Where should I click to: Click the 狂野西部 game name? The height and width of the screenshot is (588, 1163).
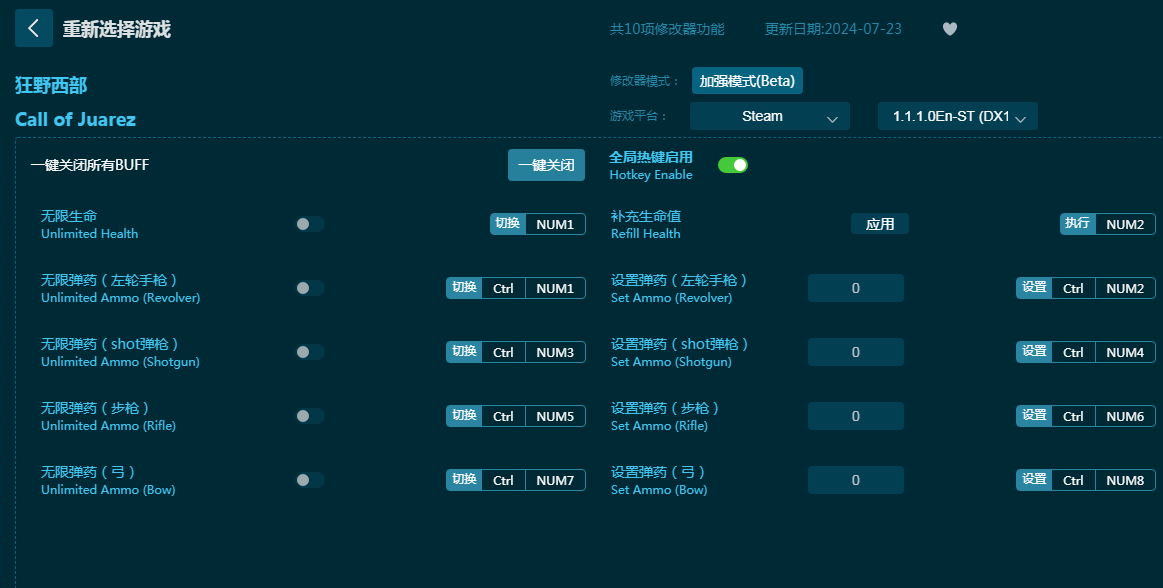tap(51, 85)
